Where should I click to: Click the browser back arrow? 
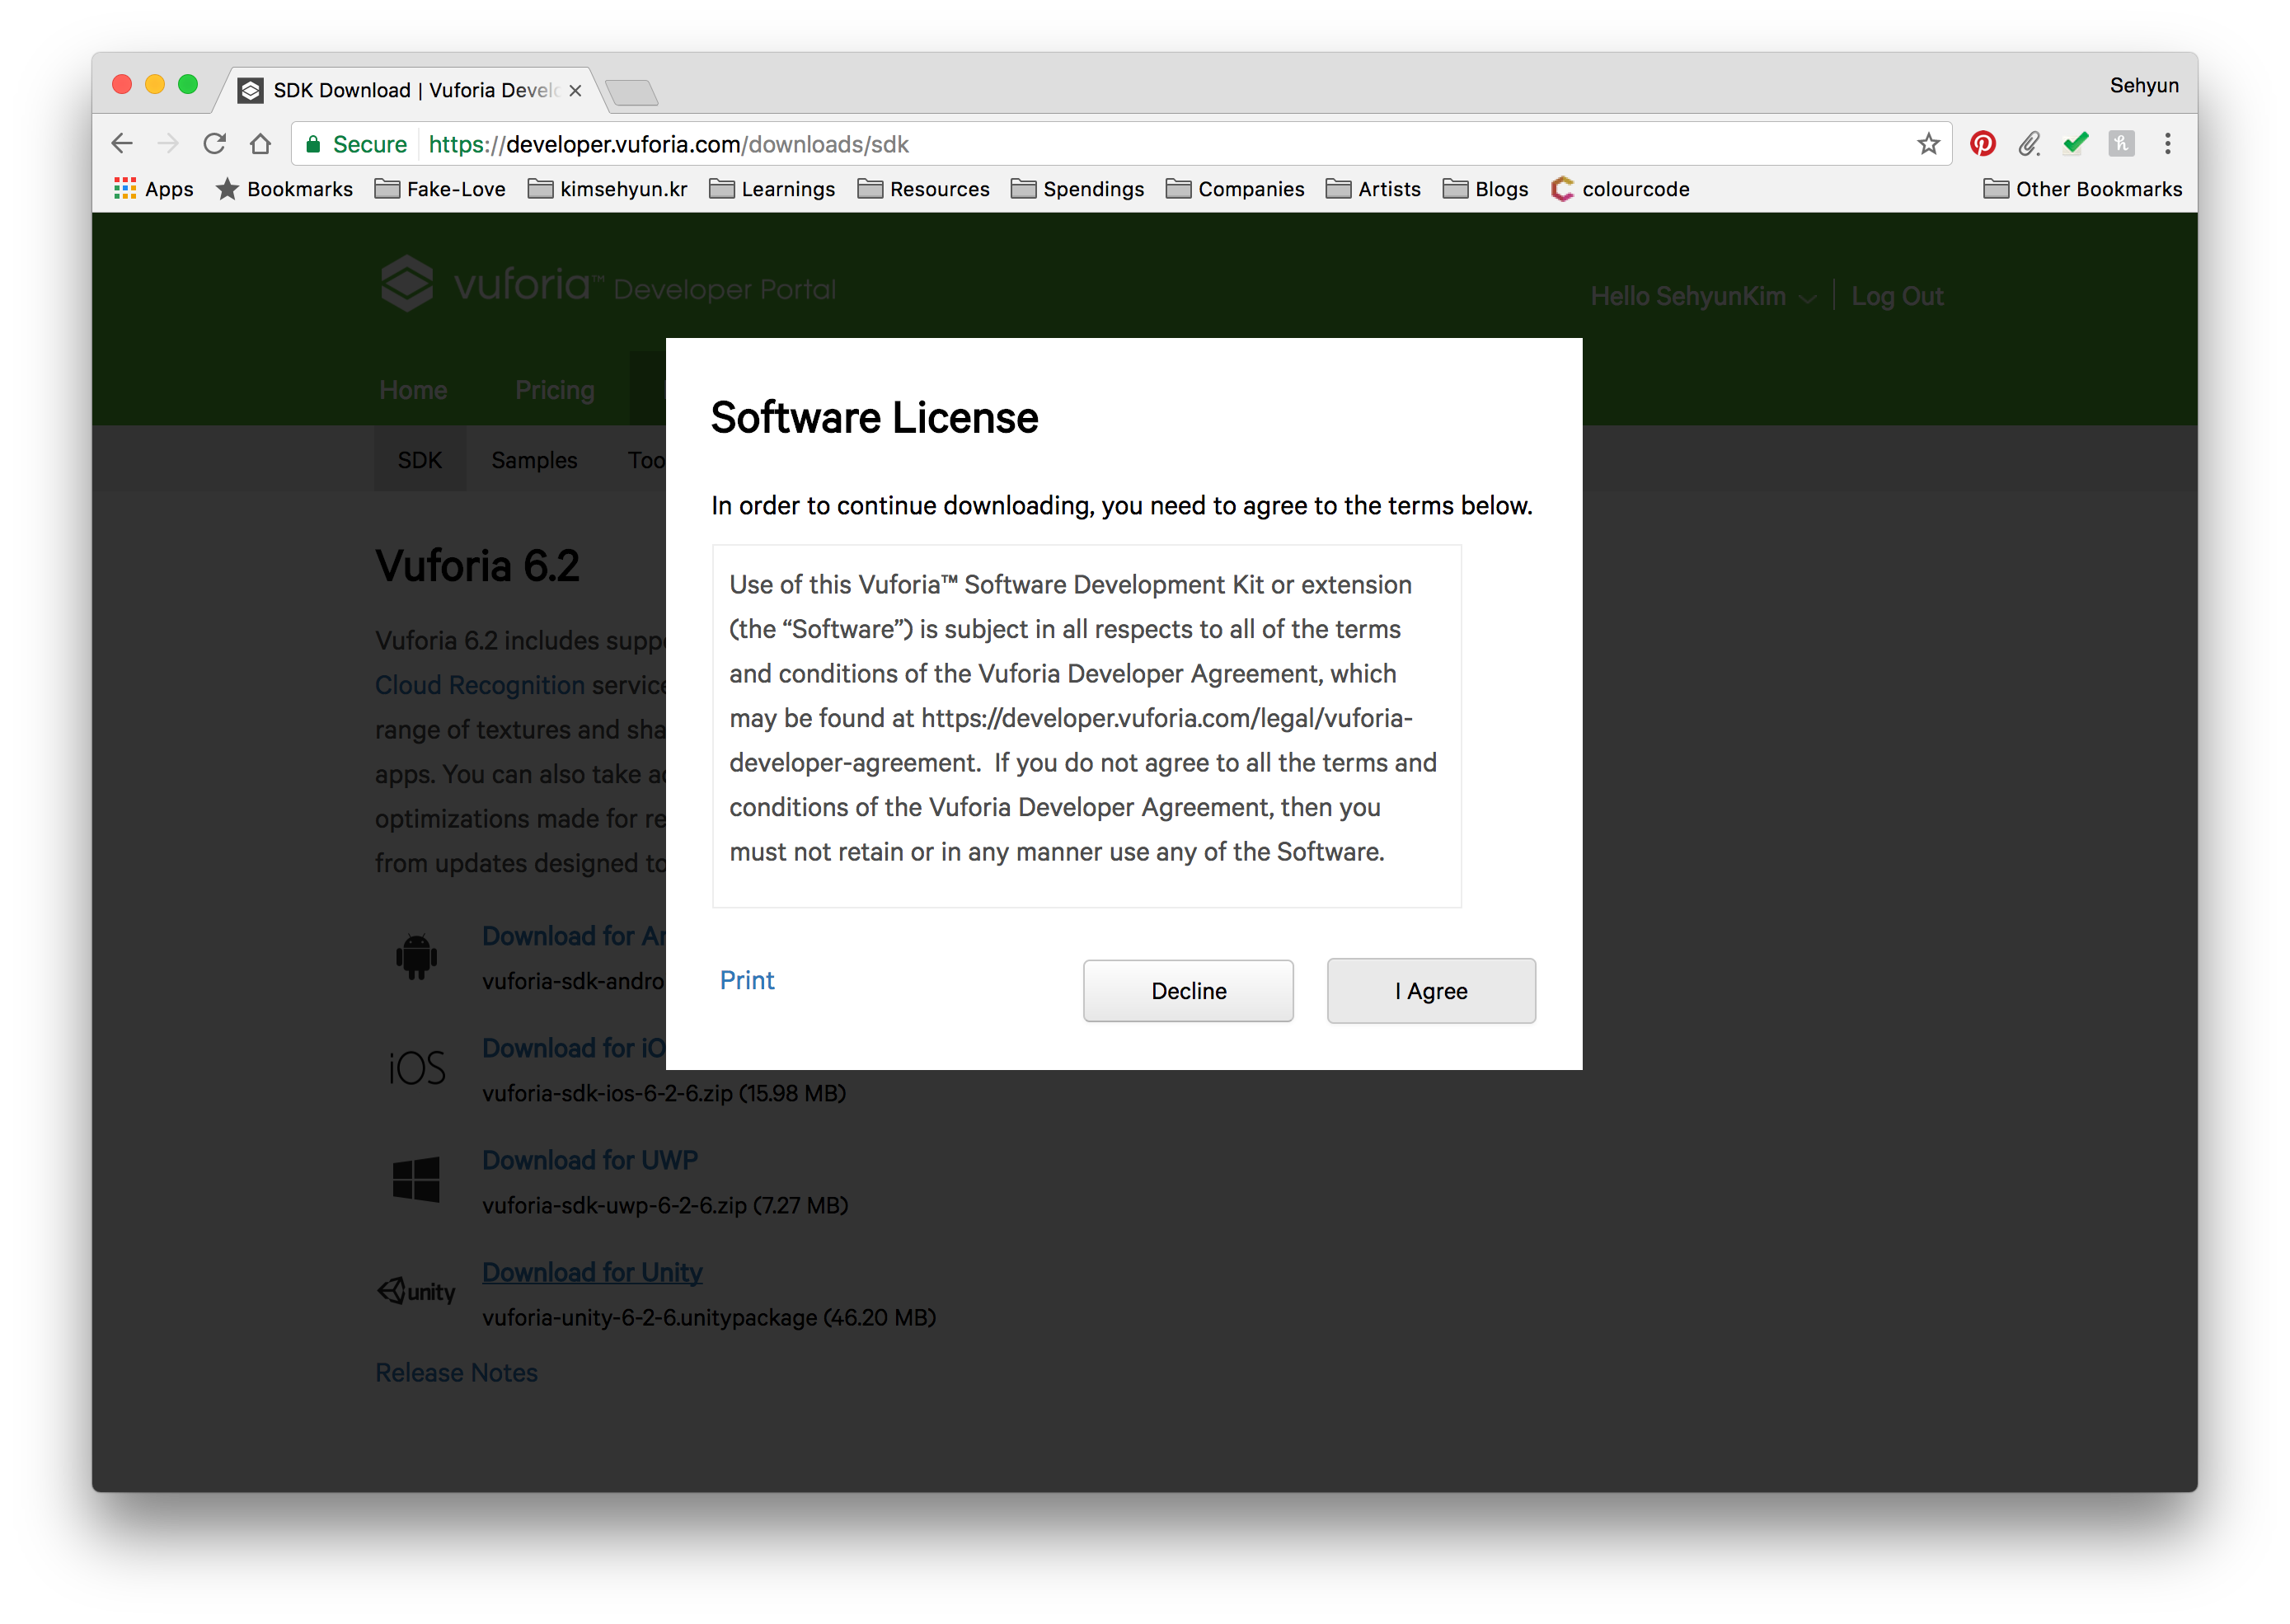tap(122, 144)
